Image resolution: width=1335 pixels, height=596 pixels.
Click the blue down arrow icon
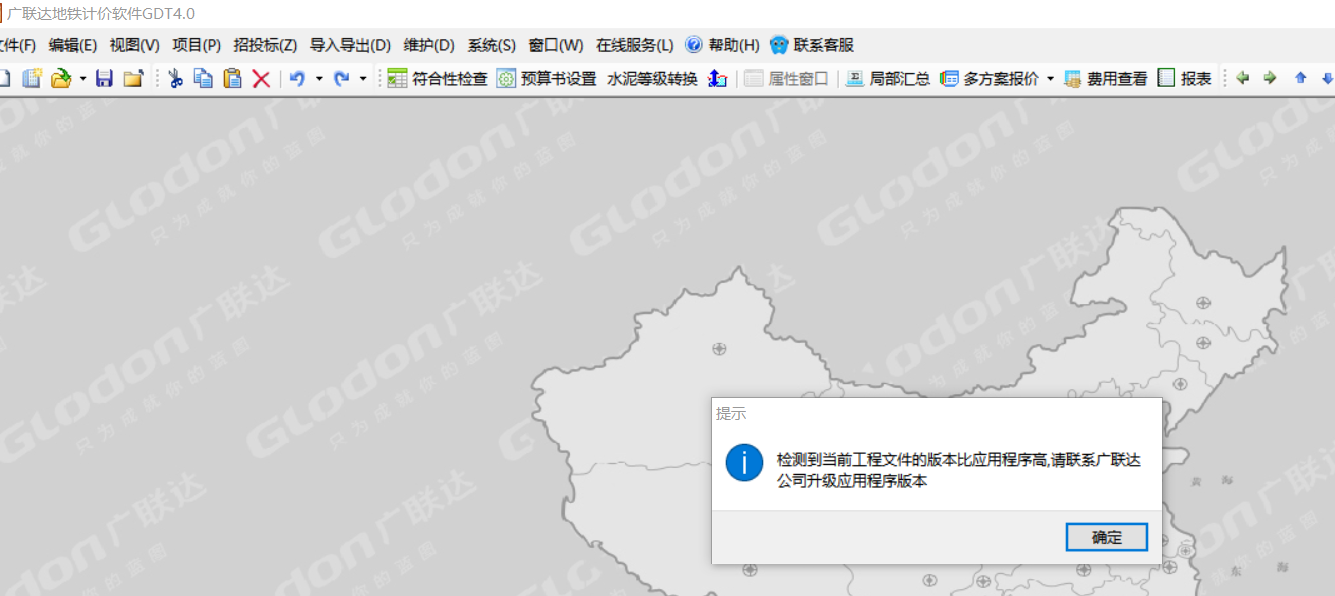coord(1328,77)
